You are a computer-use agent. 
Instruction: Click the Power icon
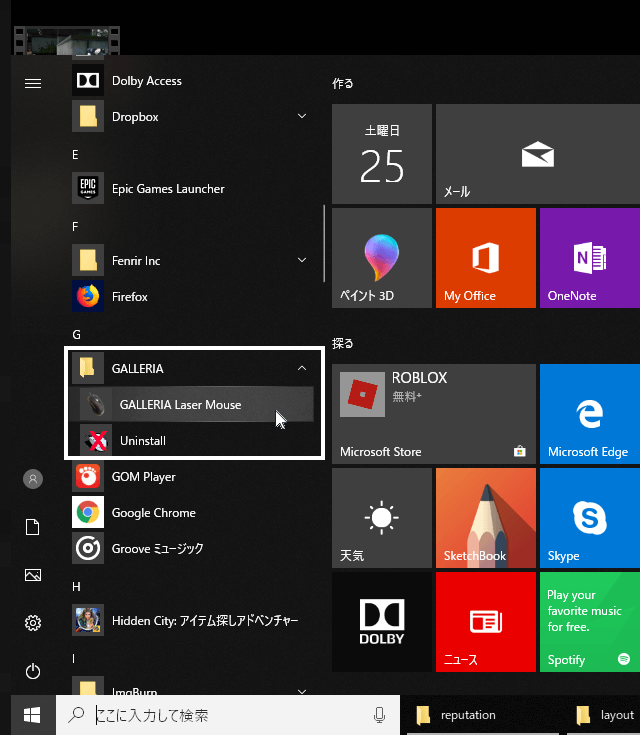point(33,671)
